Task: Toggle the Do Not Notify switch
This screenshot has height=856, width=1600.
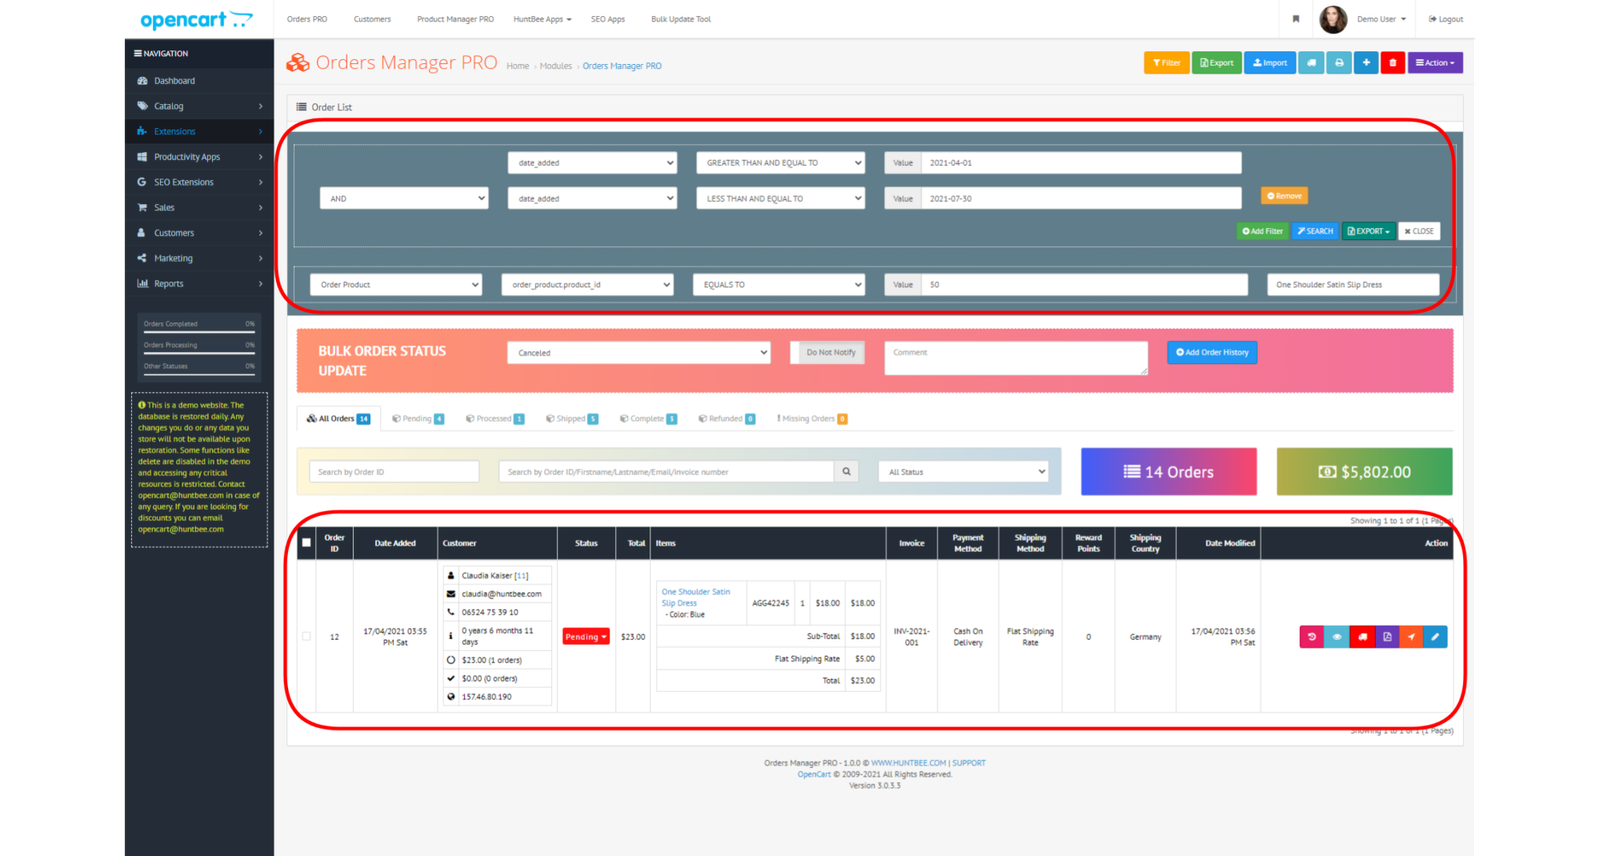Action: [x=829, y=353]
